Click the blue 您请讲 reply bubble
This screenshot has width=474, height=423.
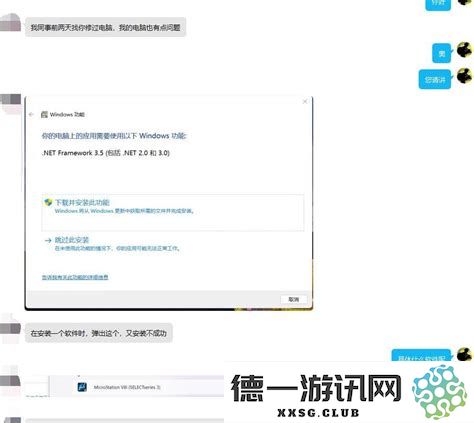pos(435,80)
